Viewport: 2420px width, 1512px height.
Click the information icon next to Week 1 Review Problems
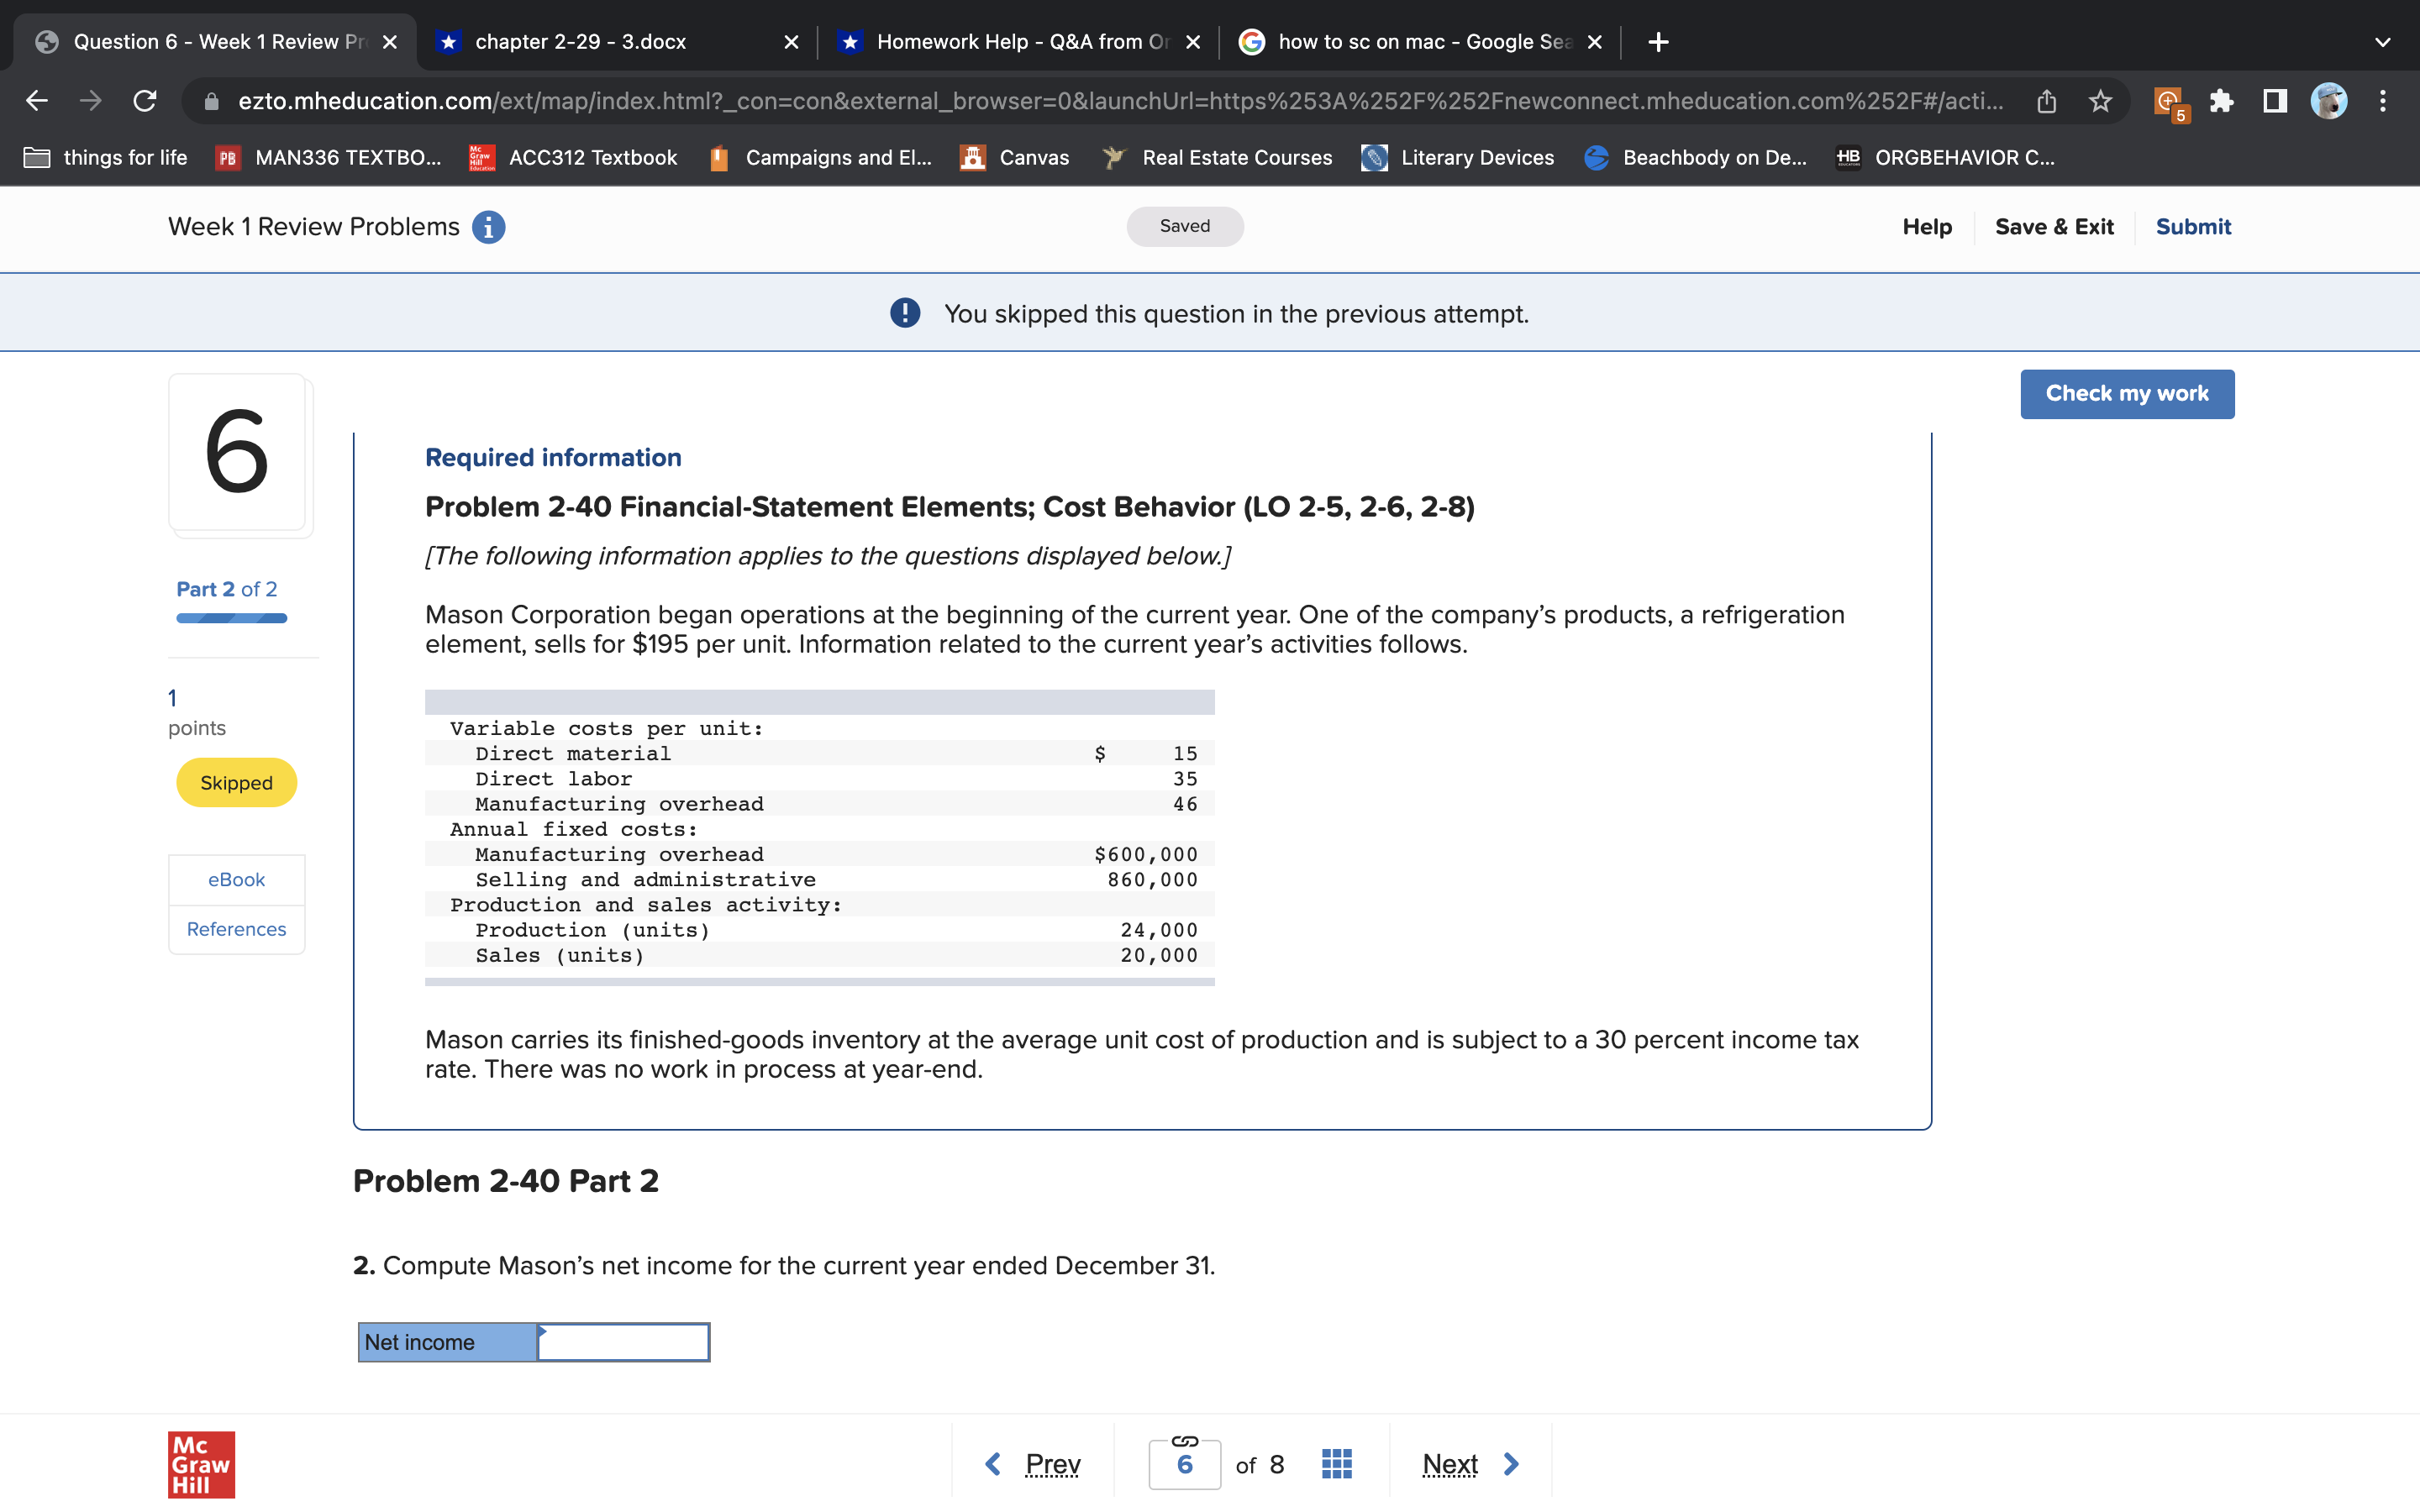[484, 225]
